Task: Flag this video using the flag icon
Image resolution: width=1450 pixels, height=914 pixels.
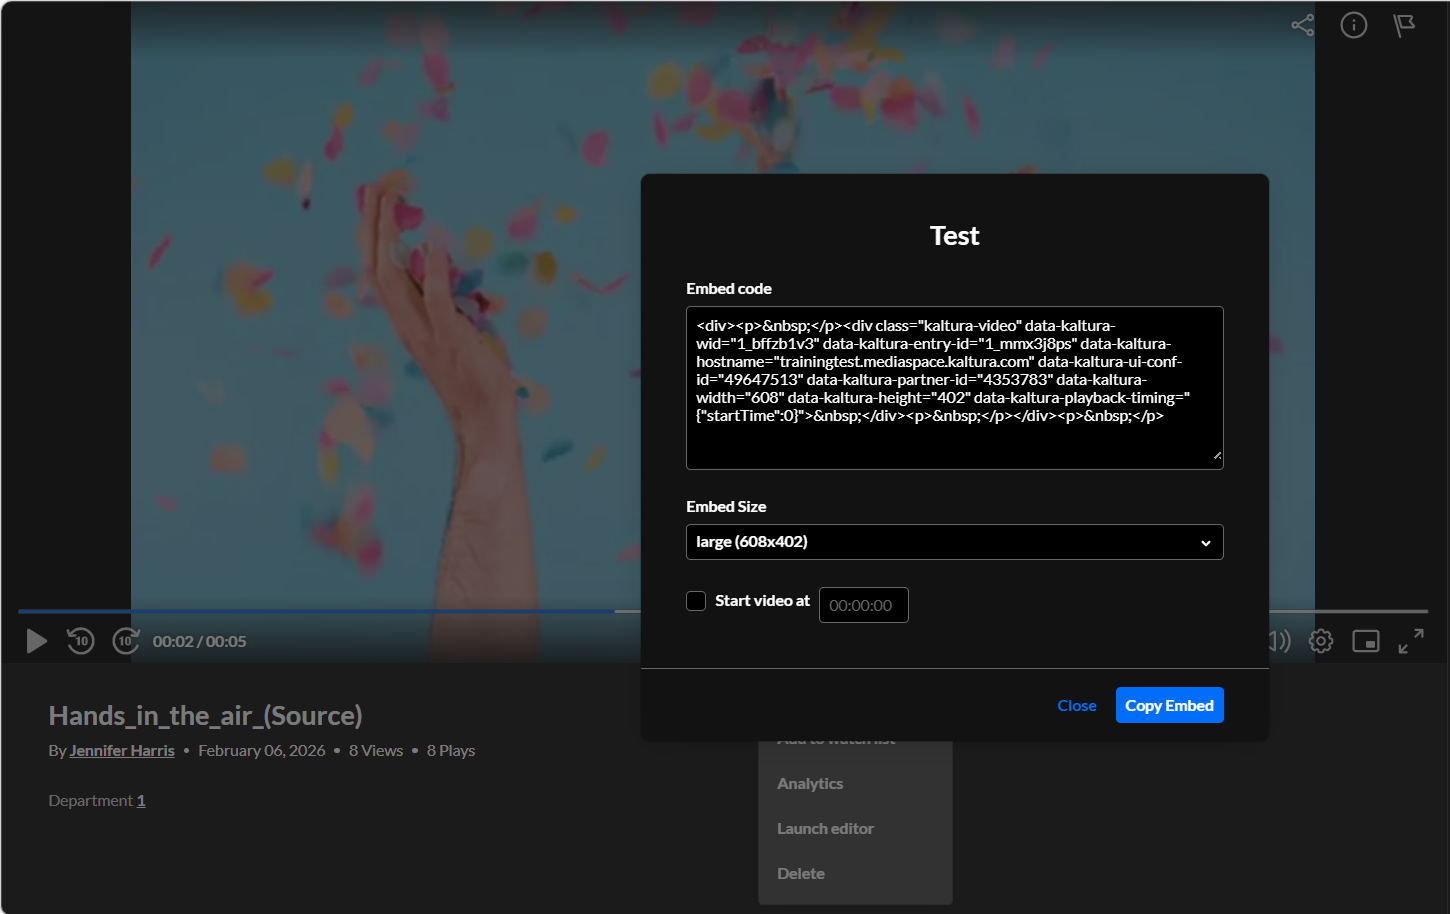Action: pyautogui.click(x=1405, y=25)
